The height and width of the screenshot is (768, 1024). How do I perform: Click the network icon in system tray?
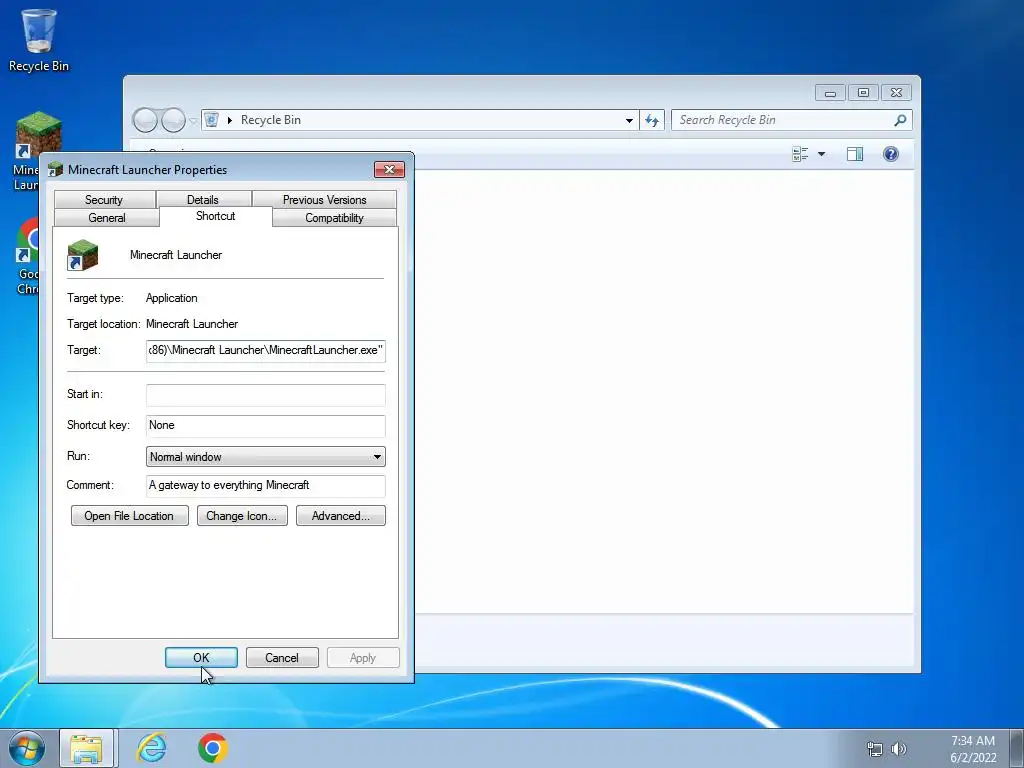tap(874, 749)
